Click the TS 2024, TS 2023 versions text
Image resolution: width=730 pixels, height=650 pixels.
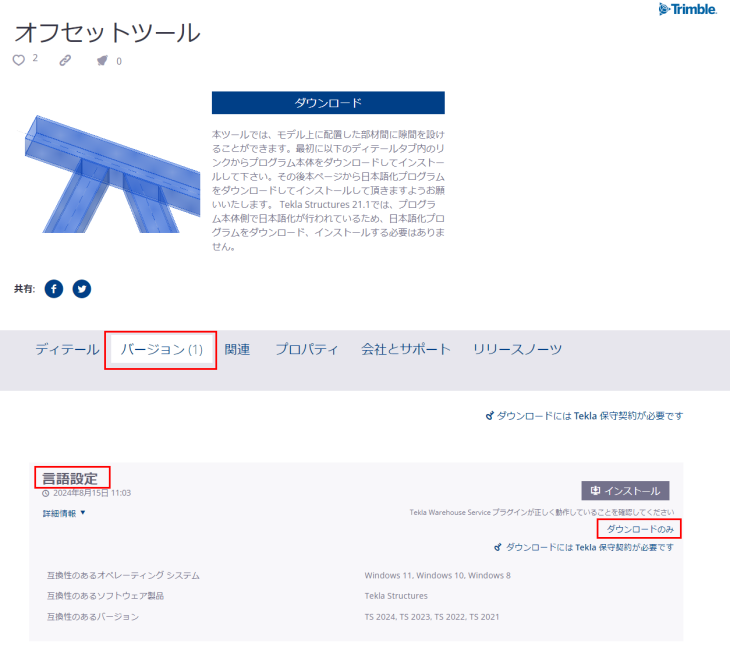pos(432,617)
